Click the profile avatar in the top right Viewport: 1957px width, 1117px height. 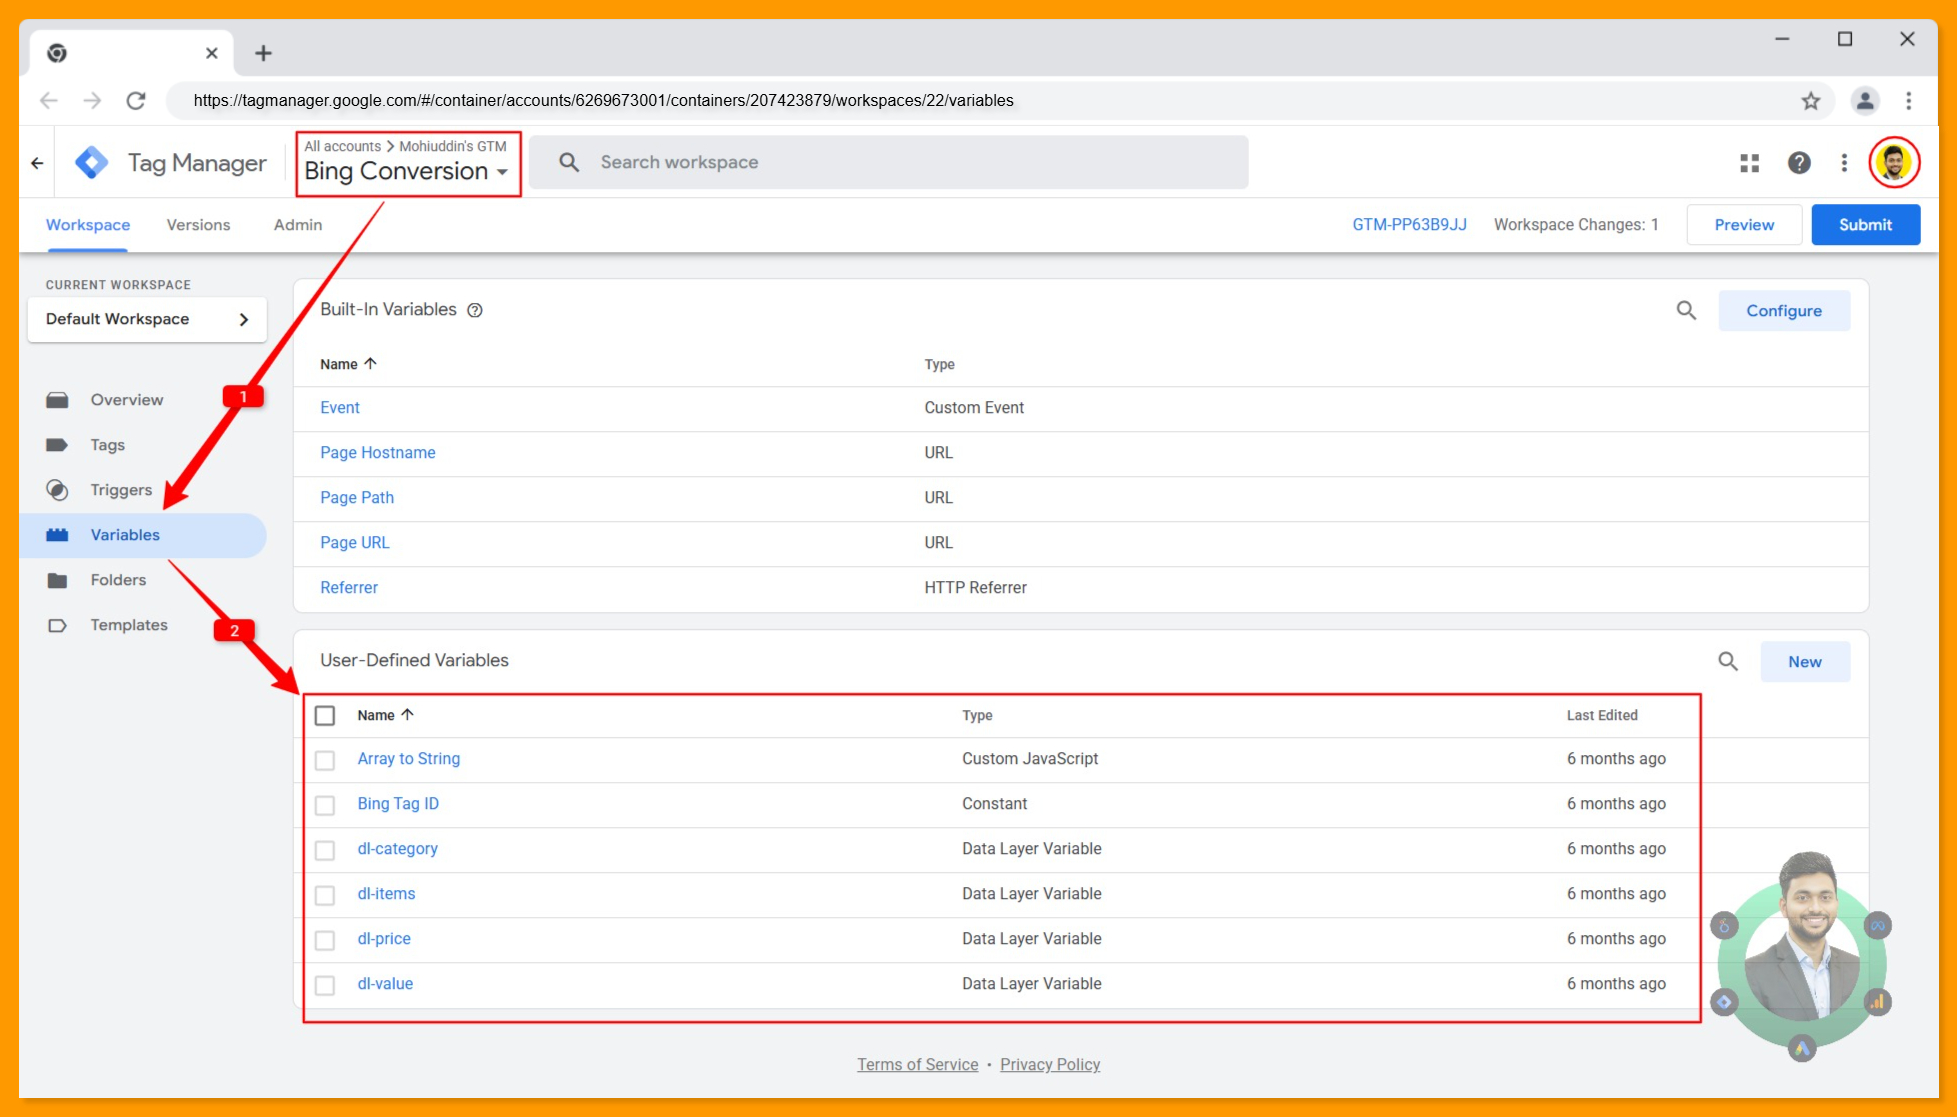coord(1895,162)
